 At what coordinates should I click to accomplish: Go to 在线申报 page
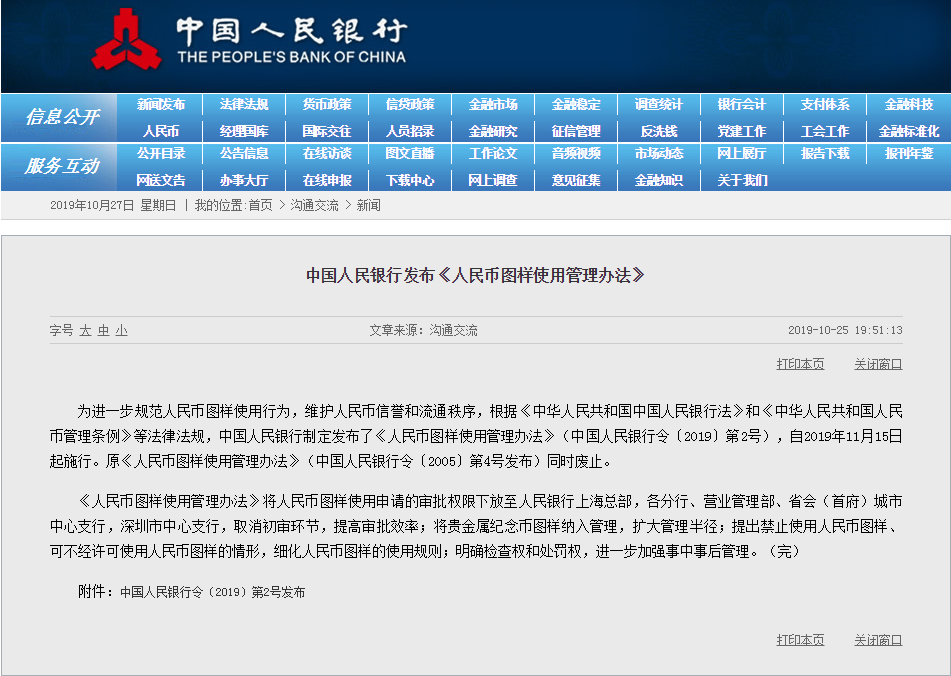click(x=327, y=180)
